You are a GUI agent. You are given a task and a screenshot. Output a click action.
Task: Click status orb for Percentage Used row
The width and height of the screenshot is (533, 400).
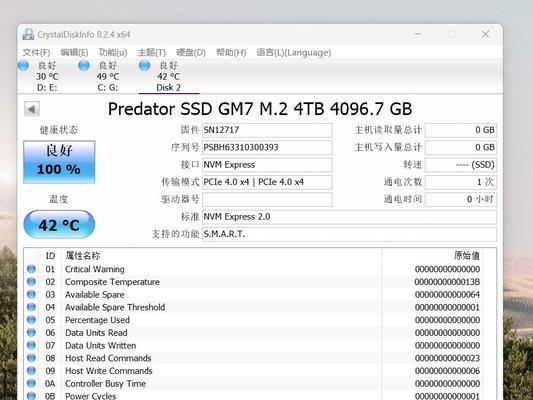pos(31,320)
